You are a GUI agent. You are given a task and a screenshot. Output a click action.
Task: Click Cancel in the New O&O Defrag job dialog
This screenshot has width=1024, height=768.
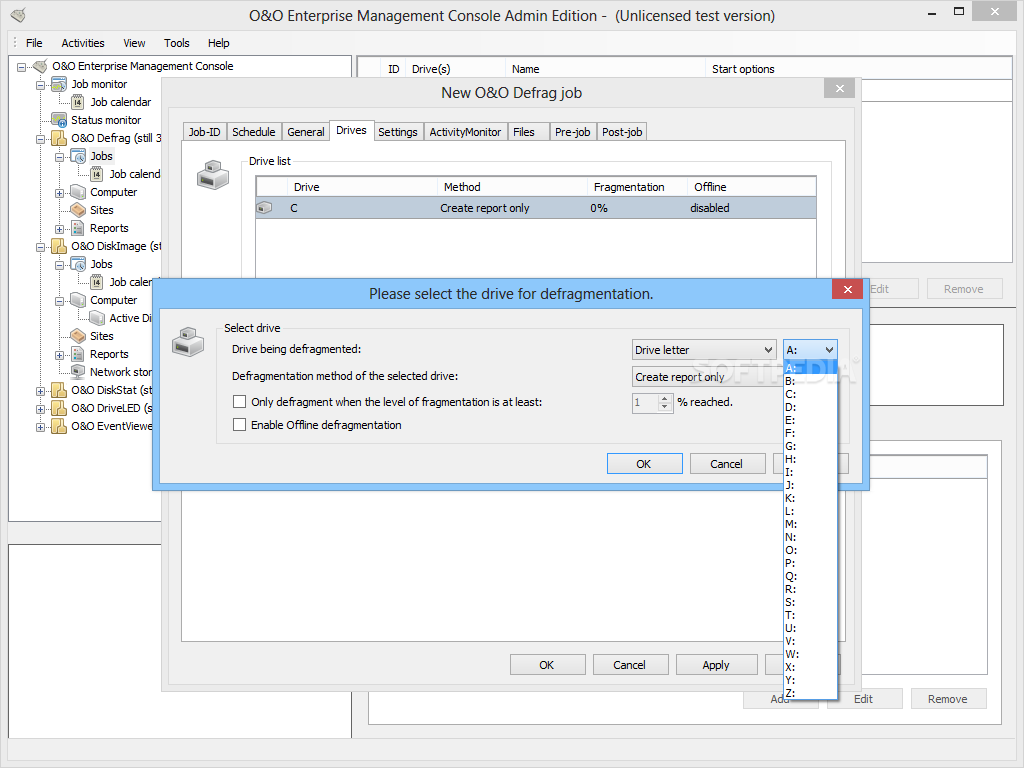click(x=630, y=665)
